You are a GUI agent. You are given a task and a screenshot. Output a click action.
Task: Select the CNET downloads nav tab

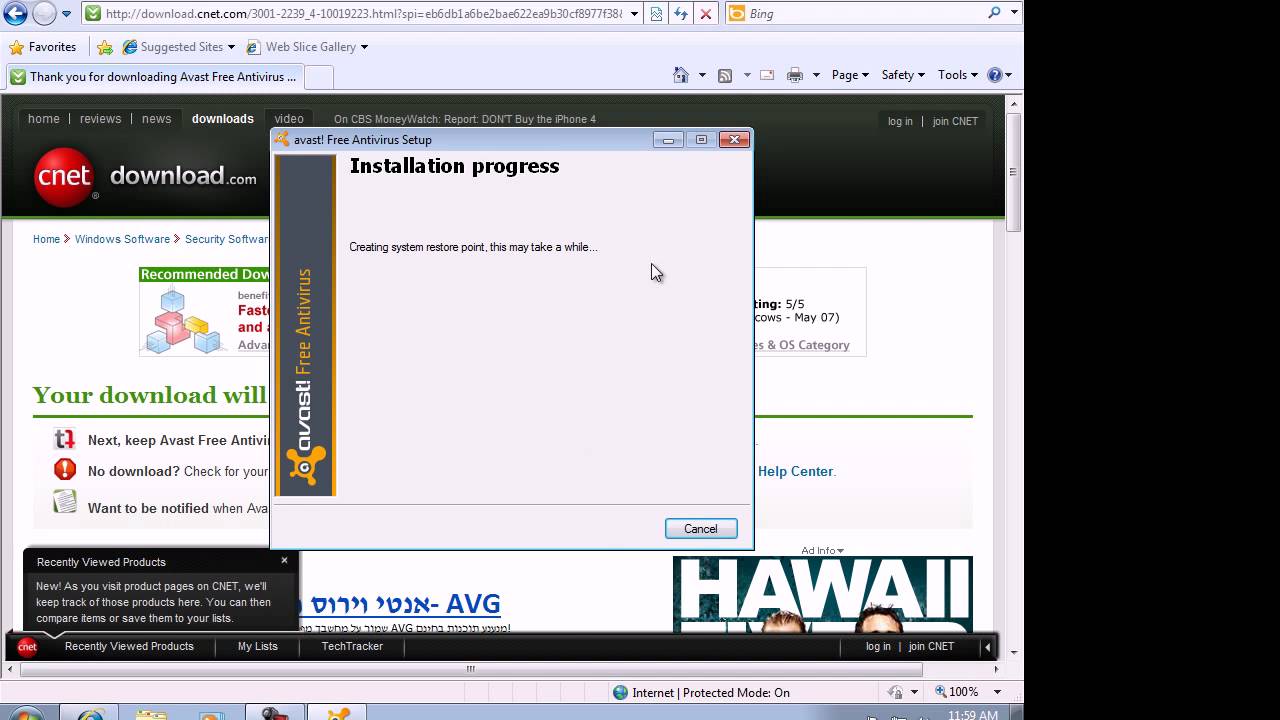tap(223, 119)
